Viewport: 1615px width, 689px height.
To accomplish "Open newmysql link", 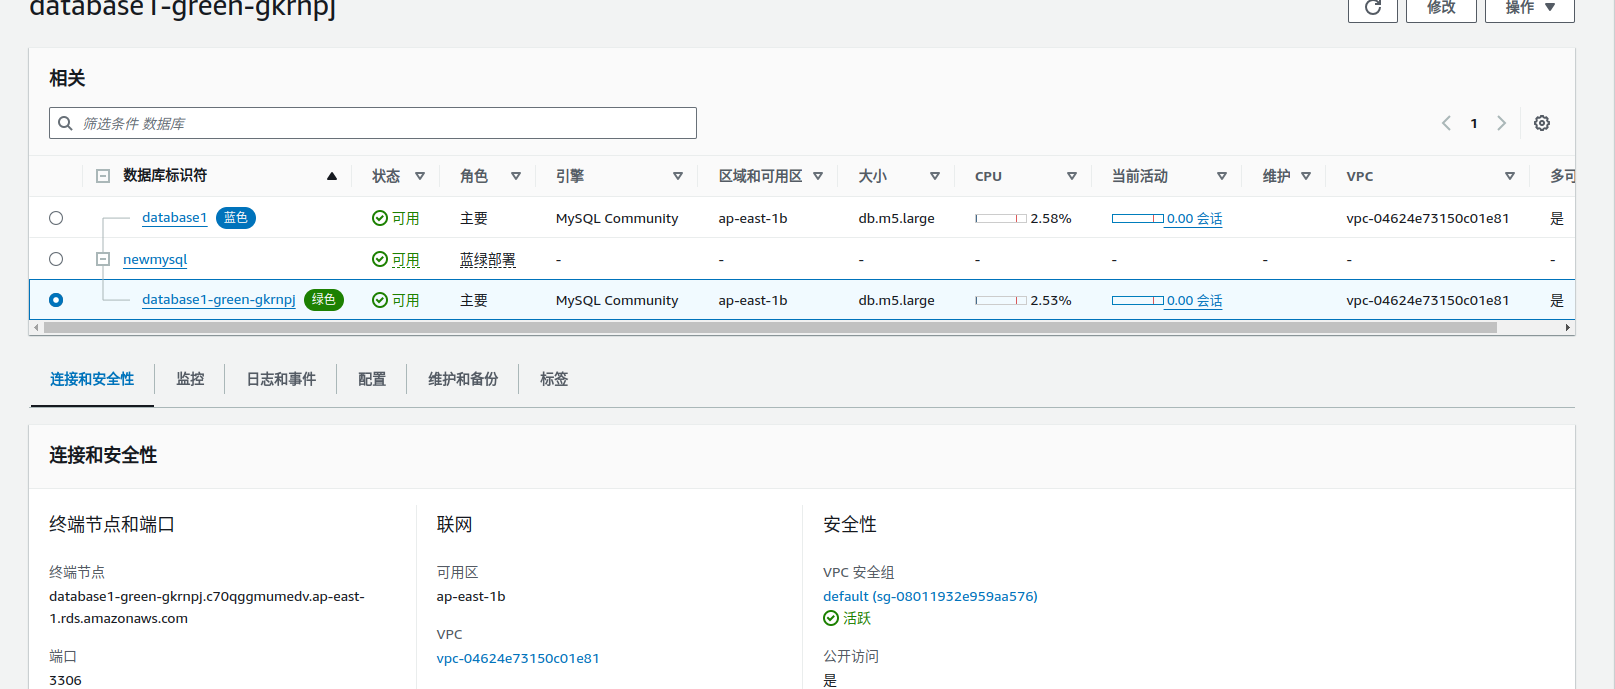I will tap(155, 259).
